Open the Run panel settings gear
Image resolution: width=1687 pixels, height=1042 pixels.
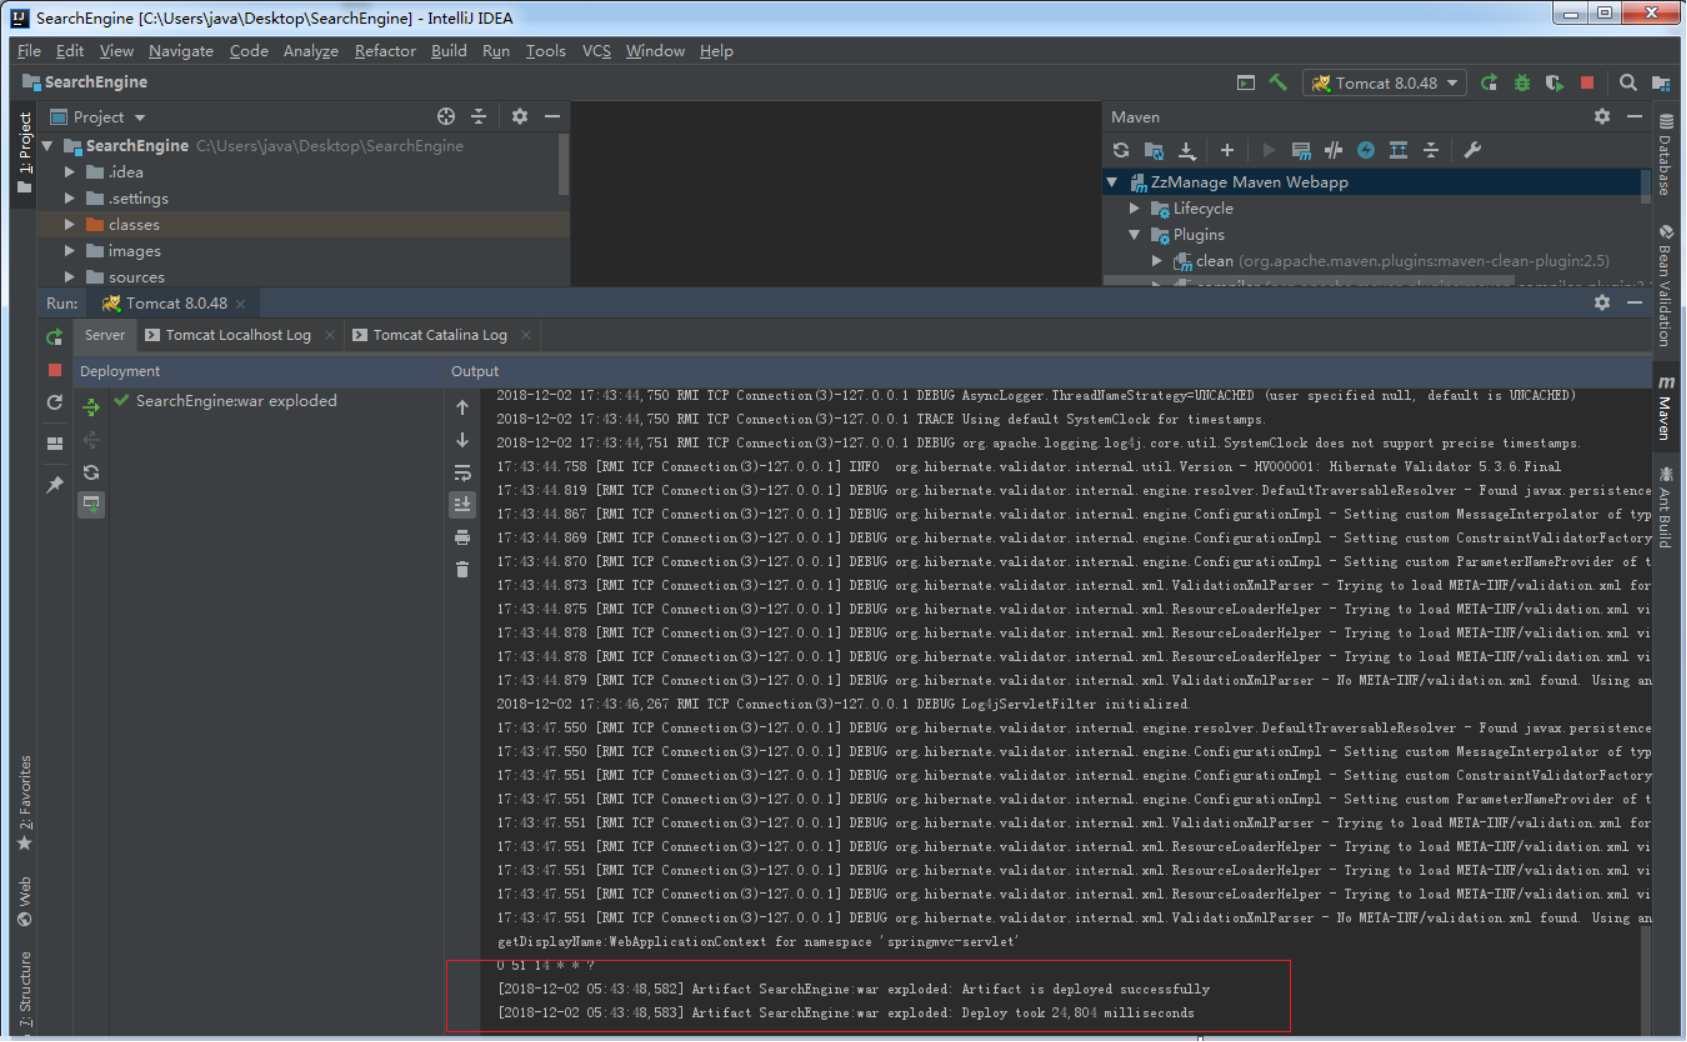tap(1602, 303)
